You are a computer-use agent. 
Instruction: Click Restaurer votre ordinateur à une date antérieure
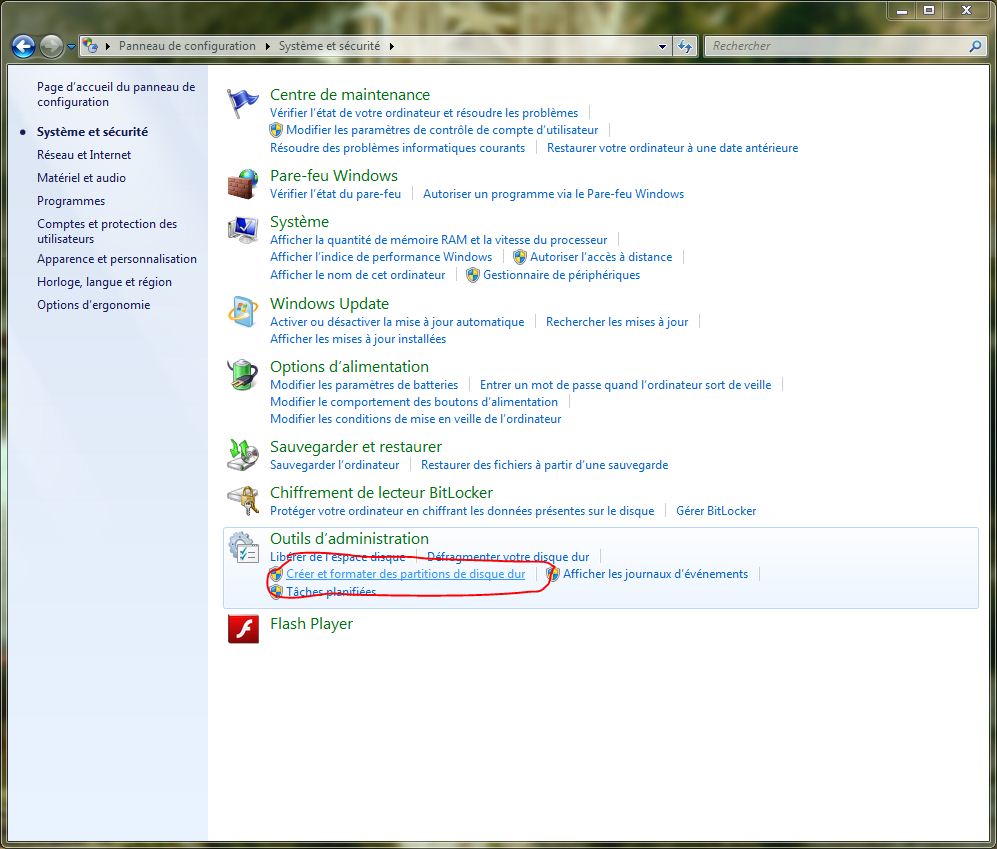(672, 148)
